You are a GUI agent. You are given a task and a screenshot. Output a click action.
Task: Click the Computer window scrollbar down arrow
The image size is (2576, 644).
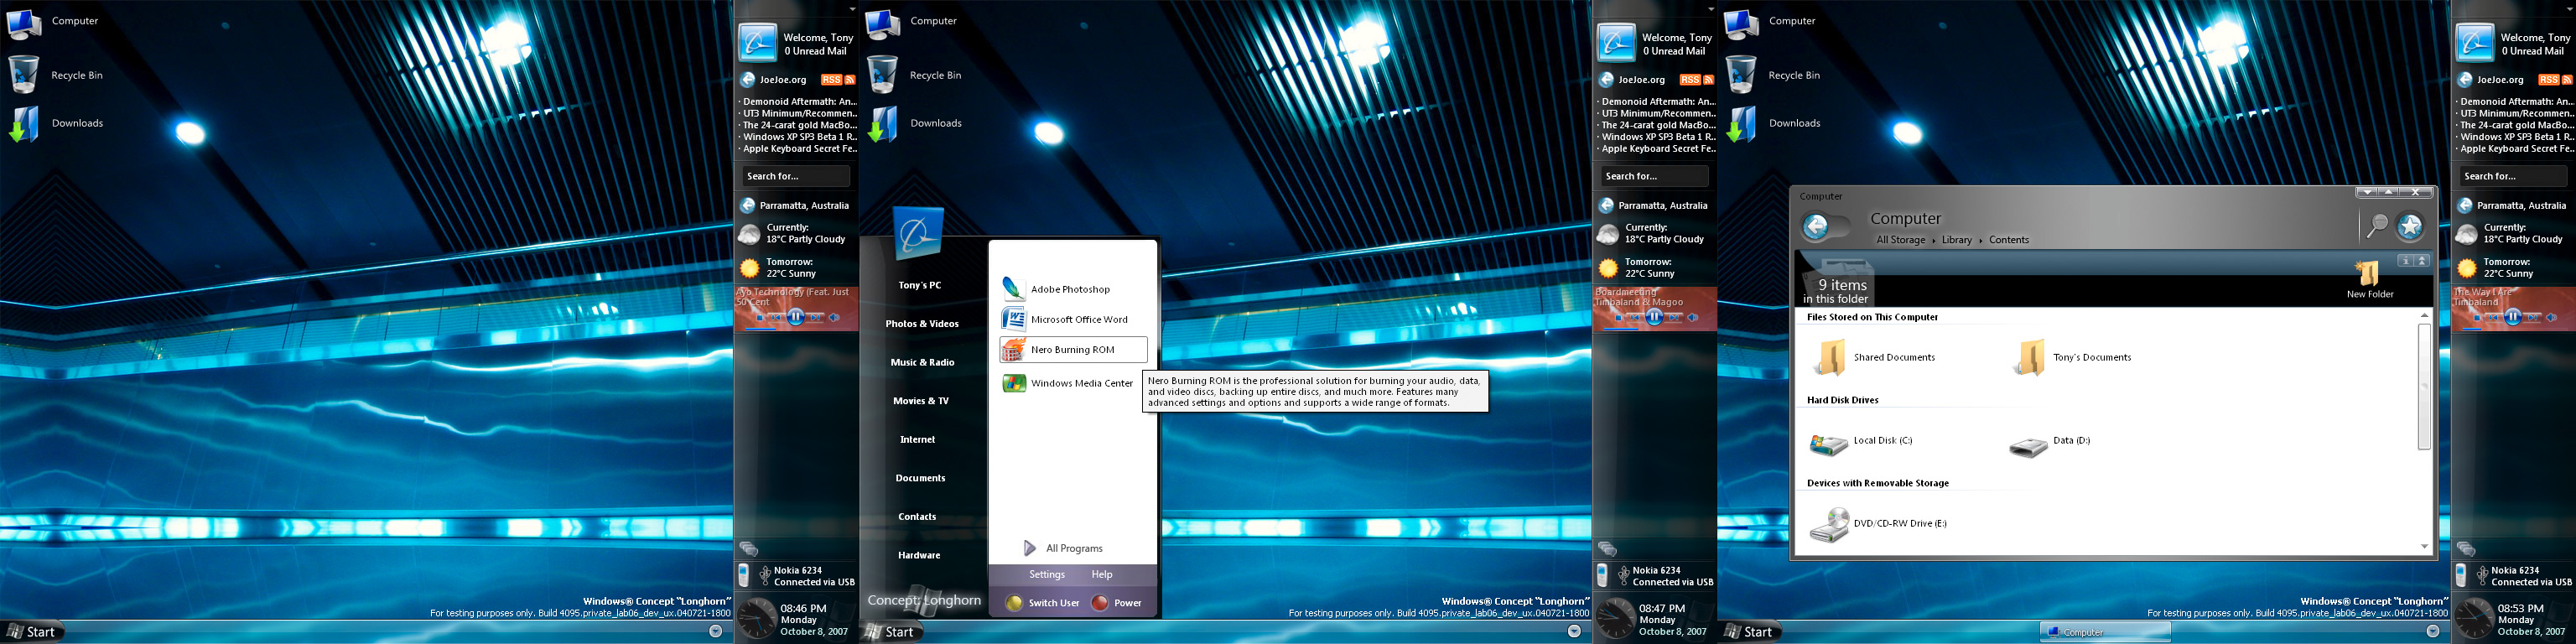click(x=2424, y=546)
